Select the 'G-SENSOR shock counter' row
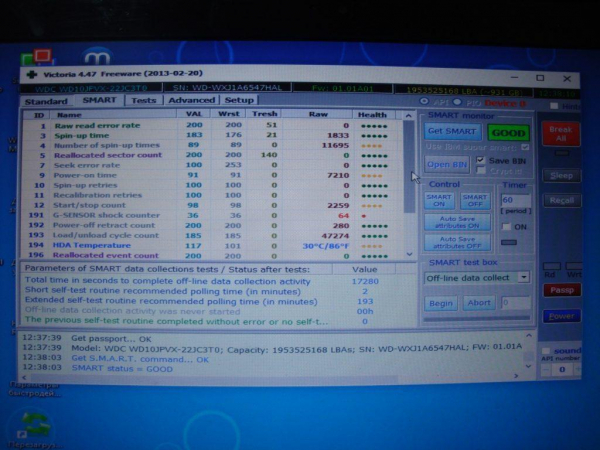 [x=212, y=215]
